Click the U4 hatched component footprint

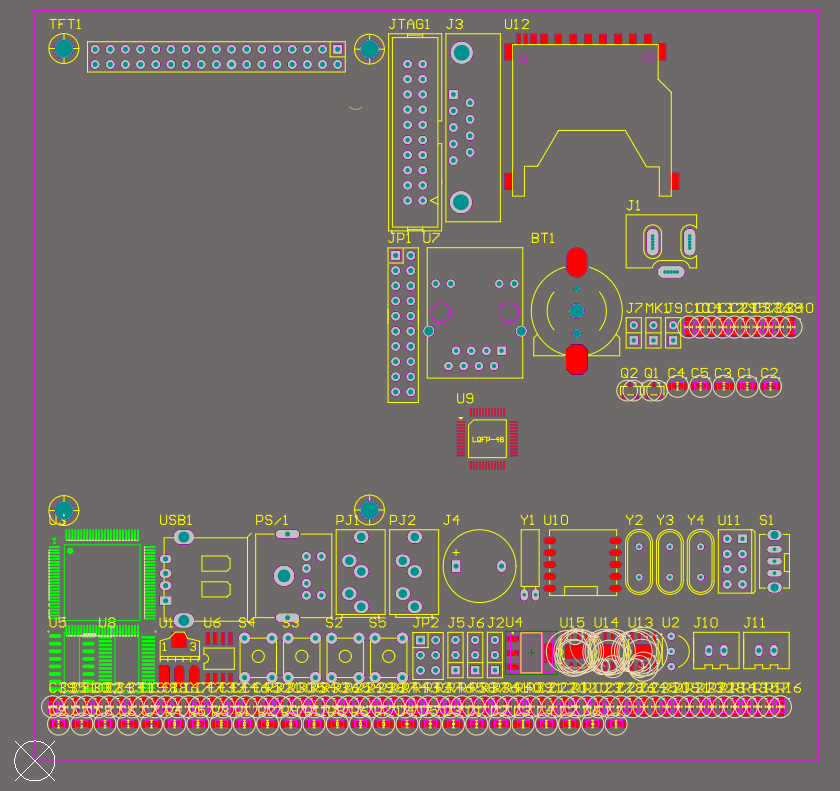pos(531,652)
